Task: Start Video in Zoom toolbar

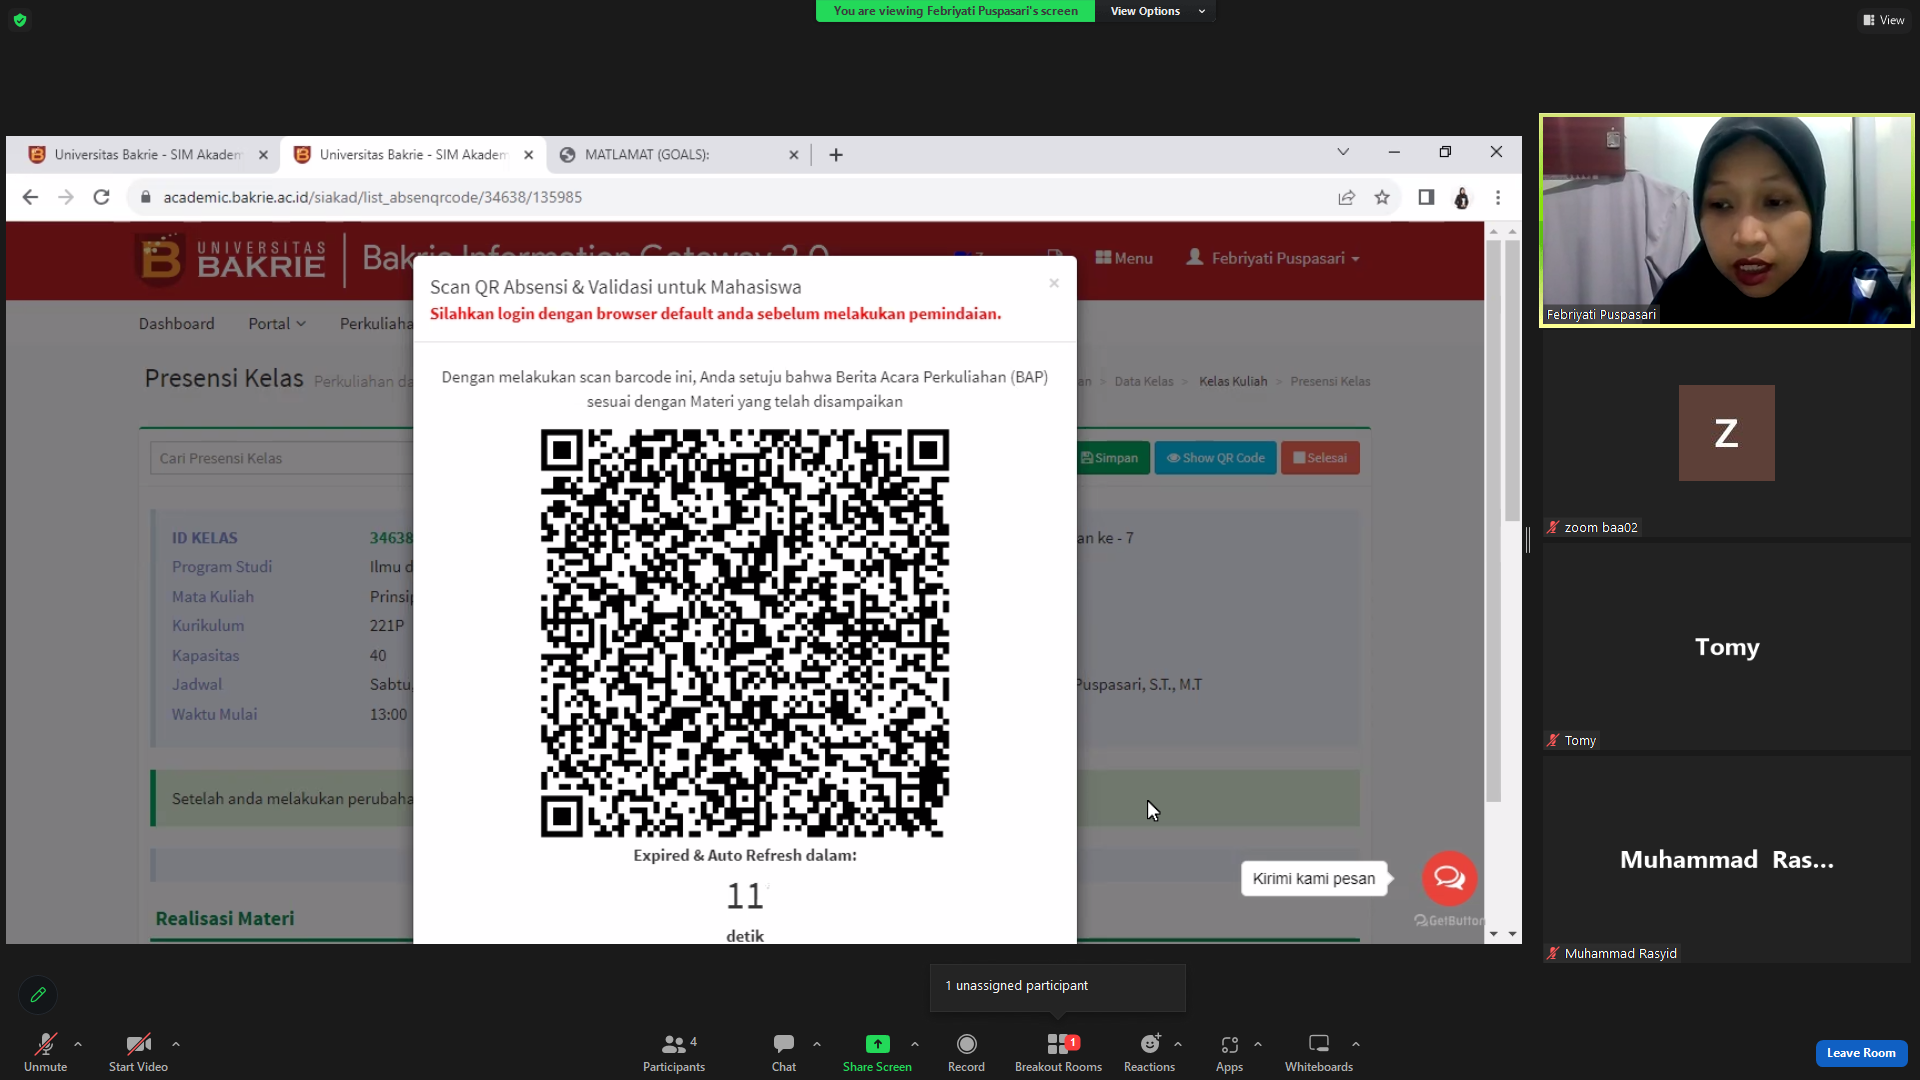Action: (x=138, y=1052)
